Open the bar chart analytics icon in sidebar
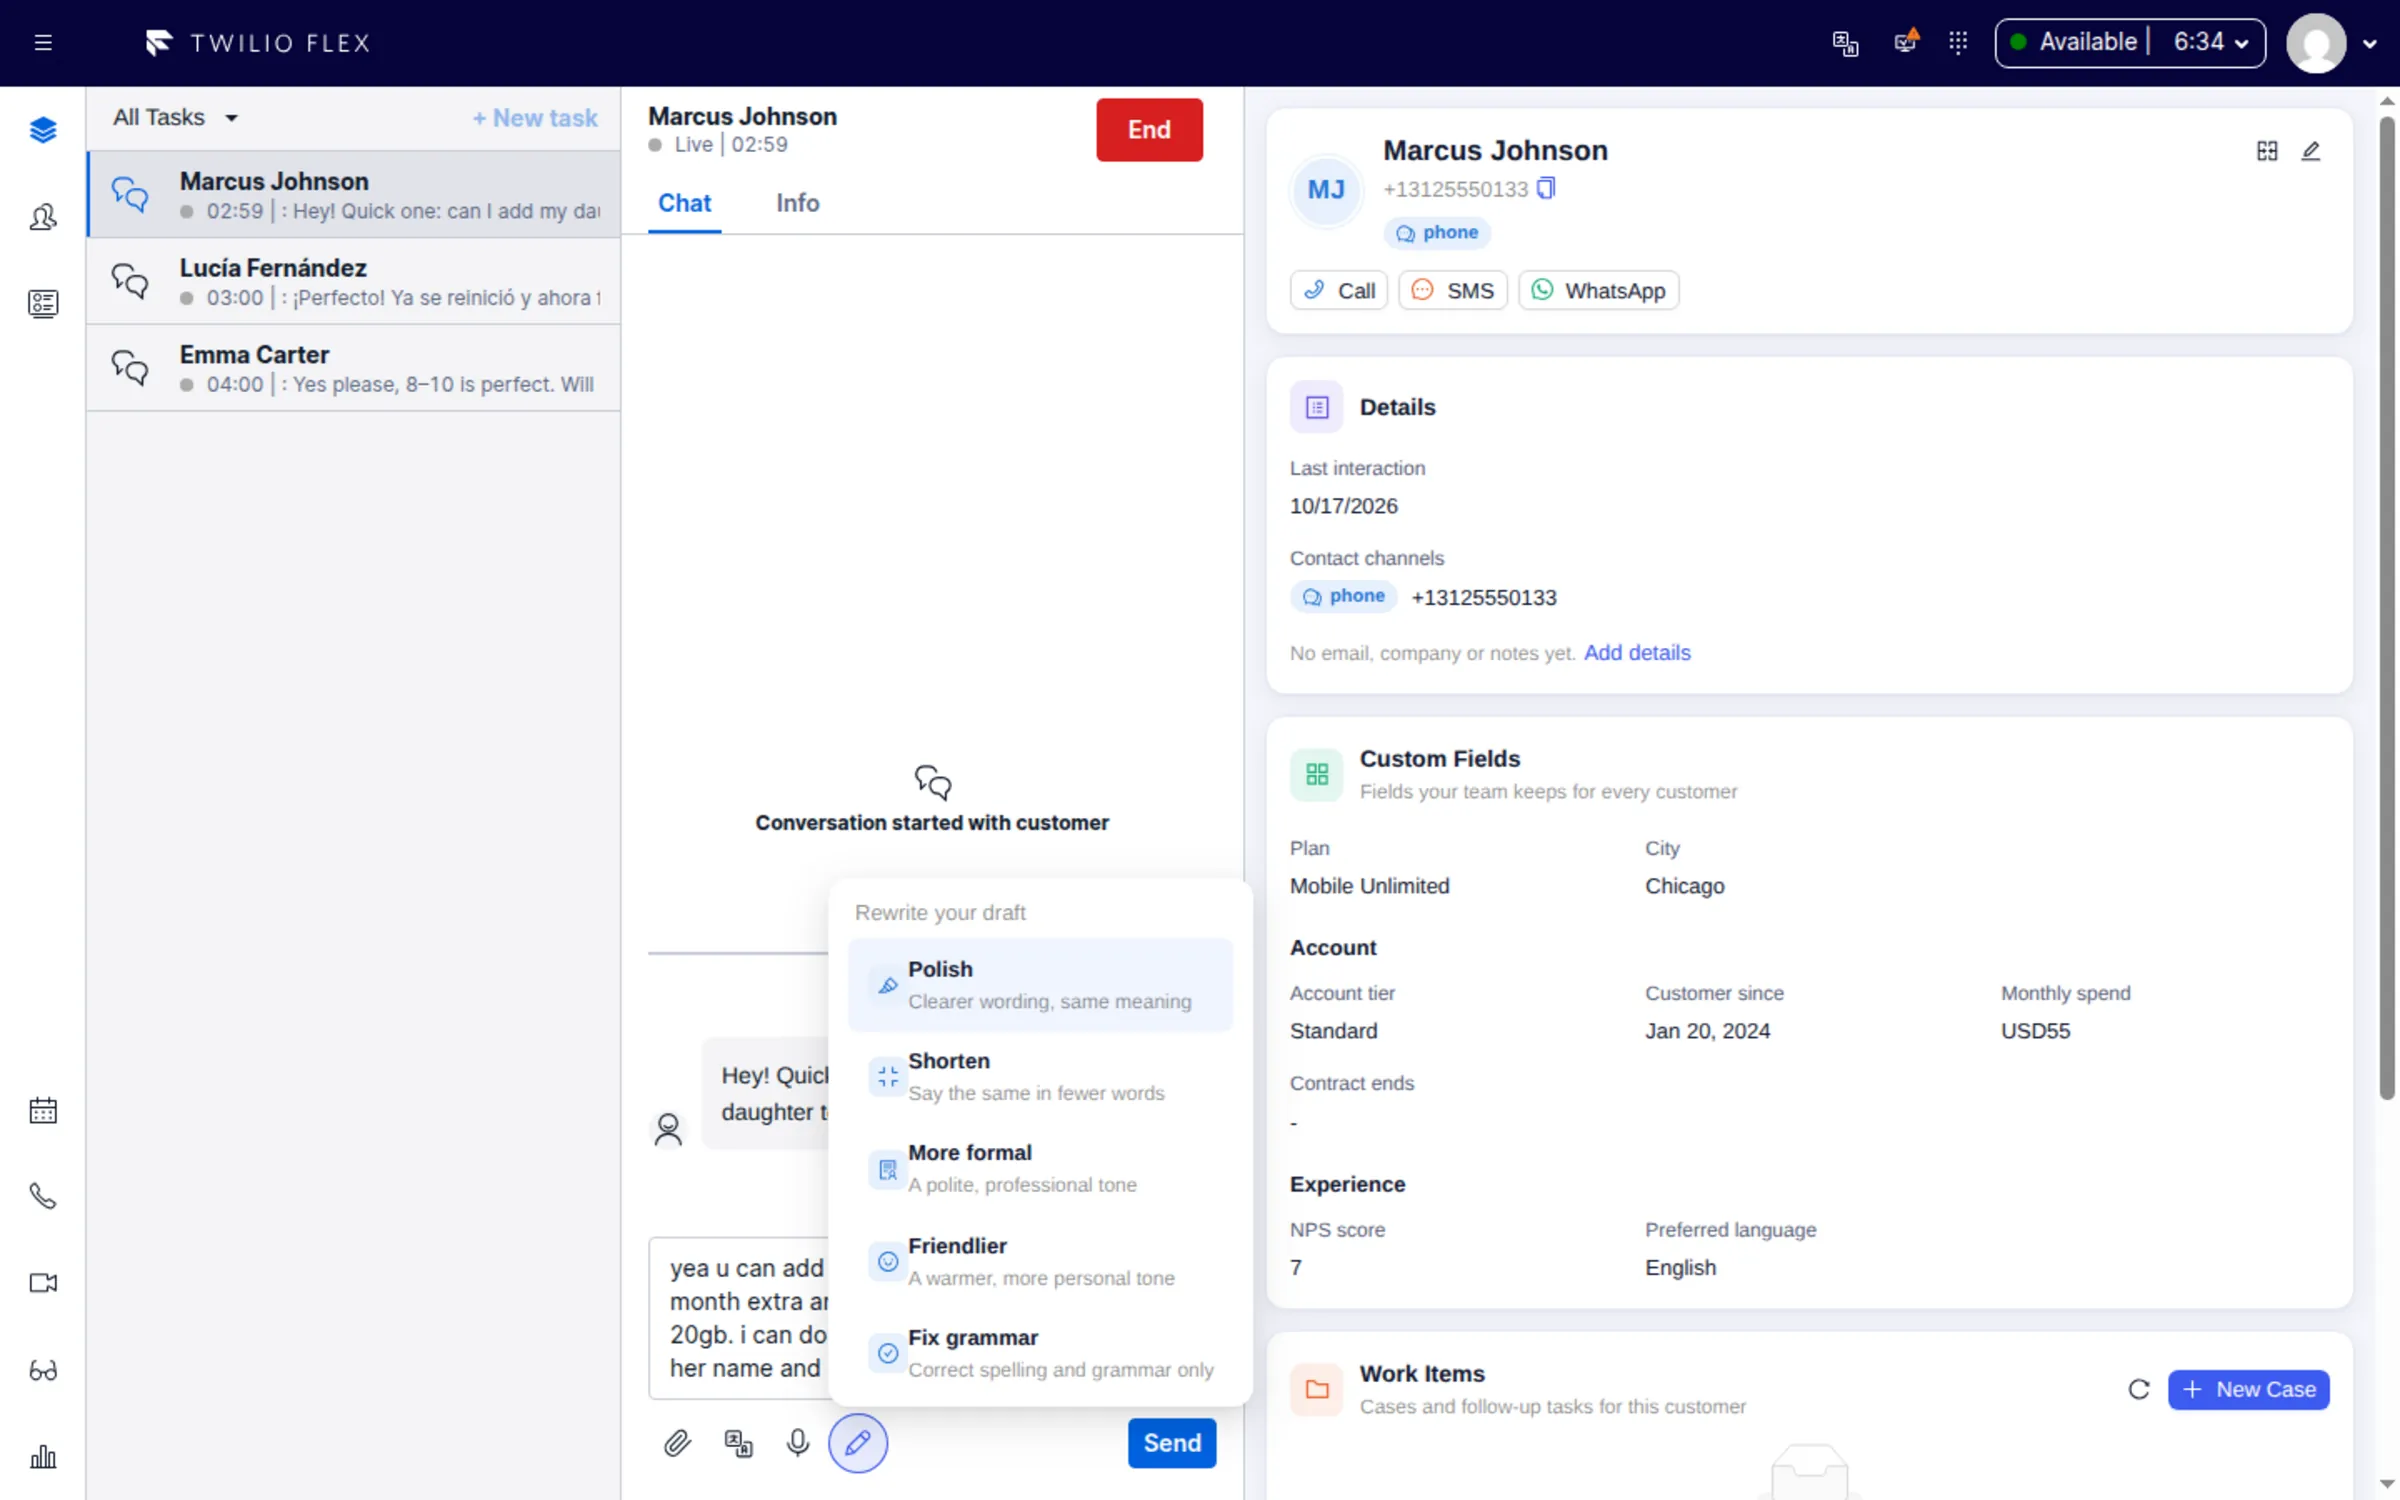The height and width of the screenshot is (1500, 2400). (43, 1457)
